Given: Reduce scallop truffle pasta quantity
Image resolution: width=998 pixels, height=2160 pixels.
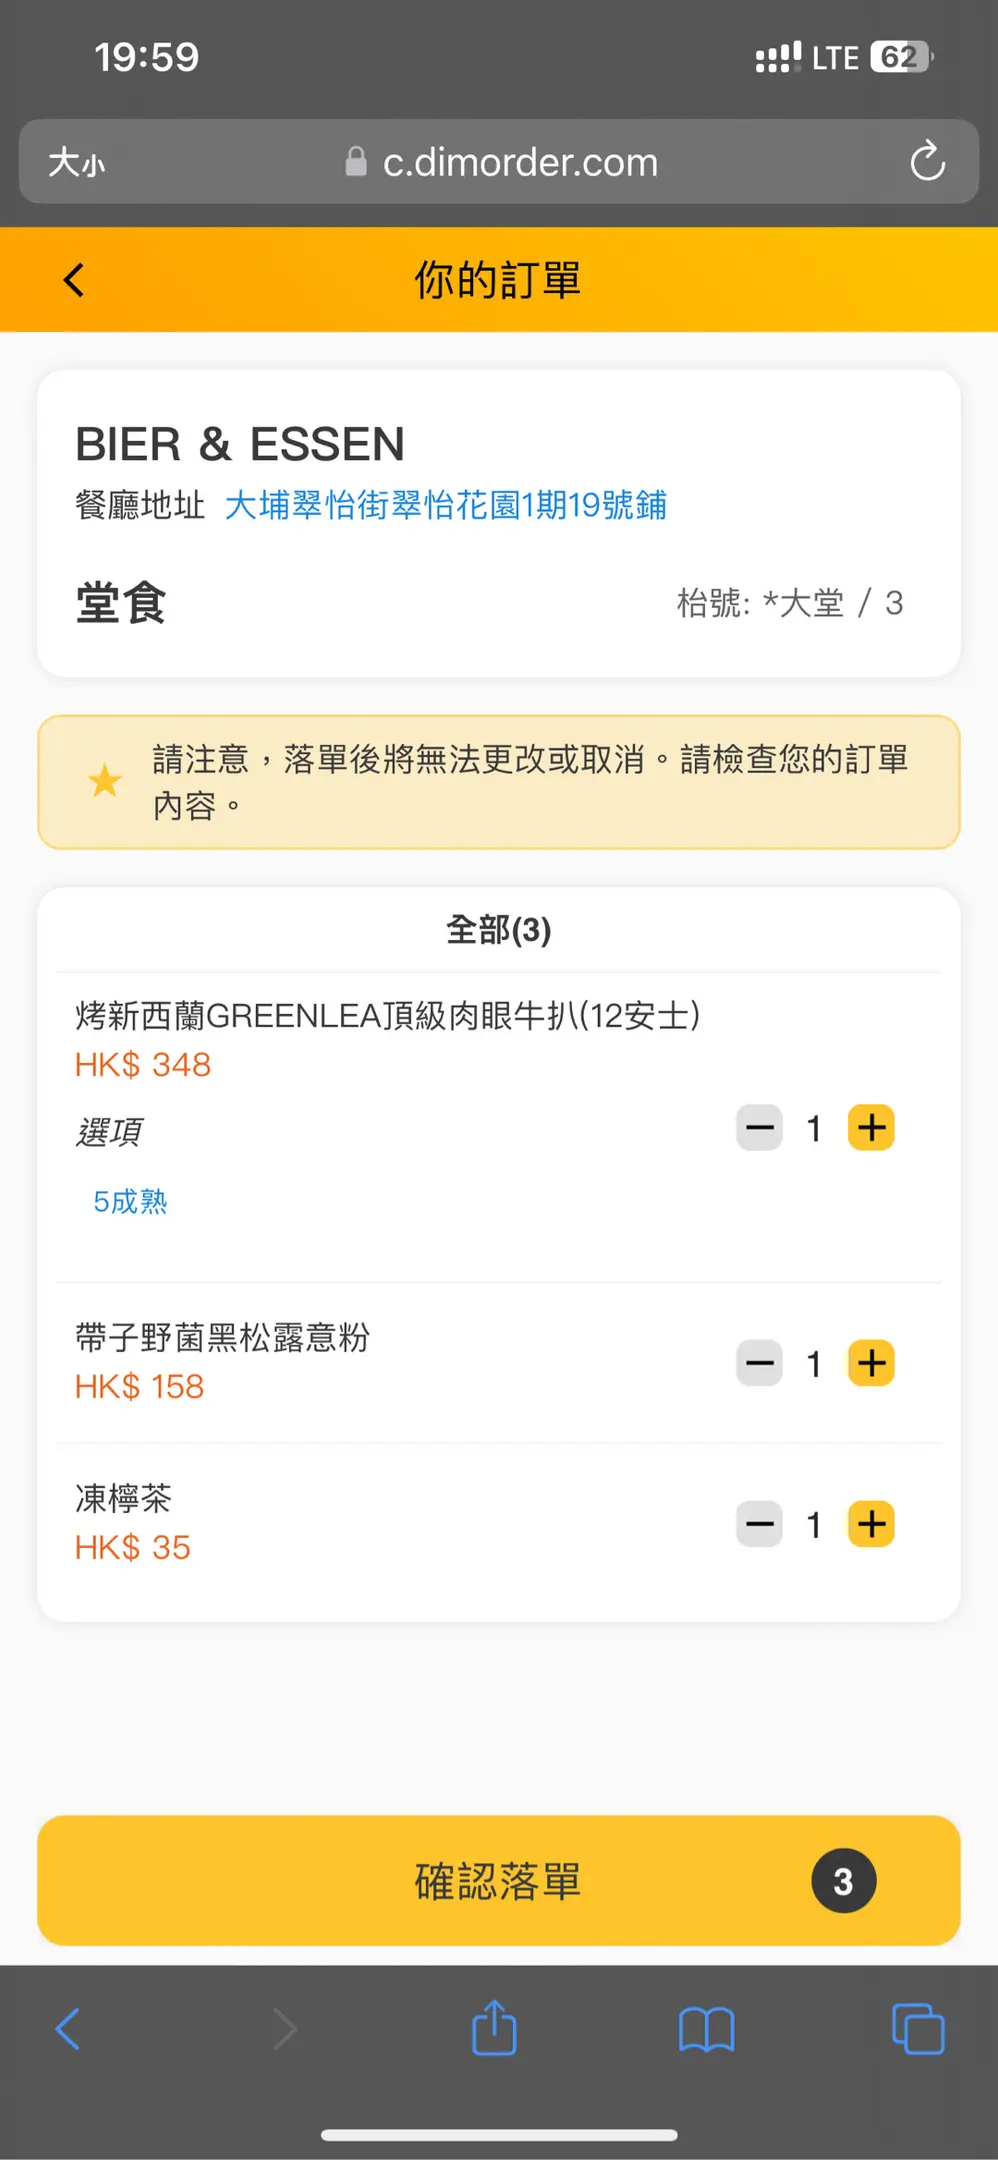Looking at the screenshot, I should point(760,1363).
